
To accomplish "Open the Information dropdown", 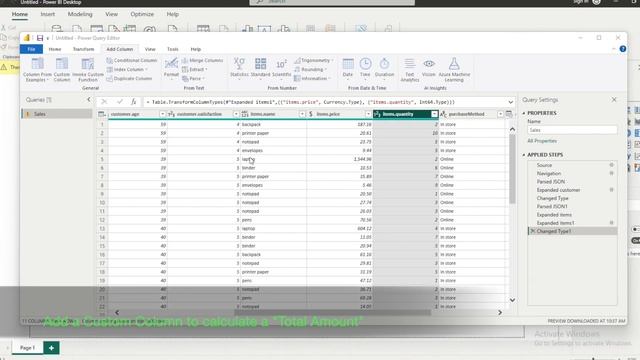I will pyautogui.click(x=312, y=78).
